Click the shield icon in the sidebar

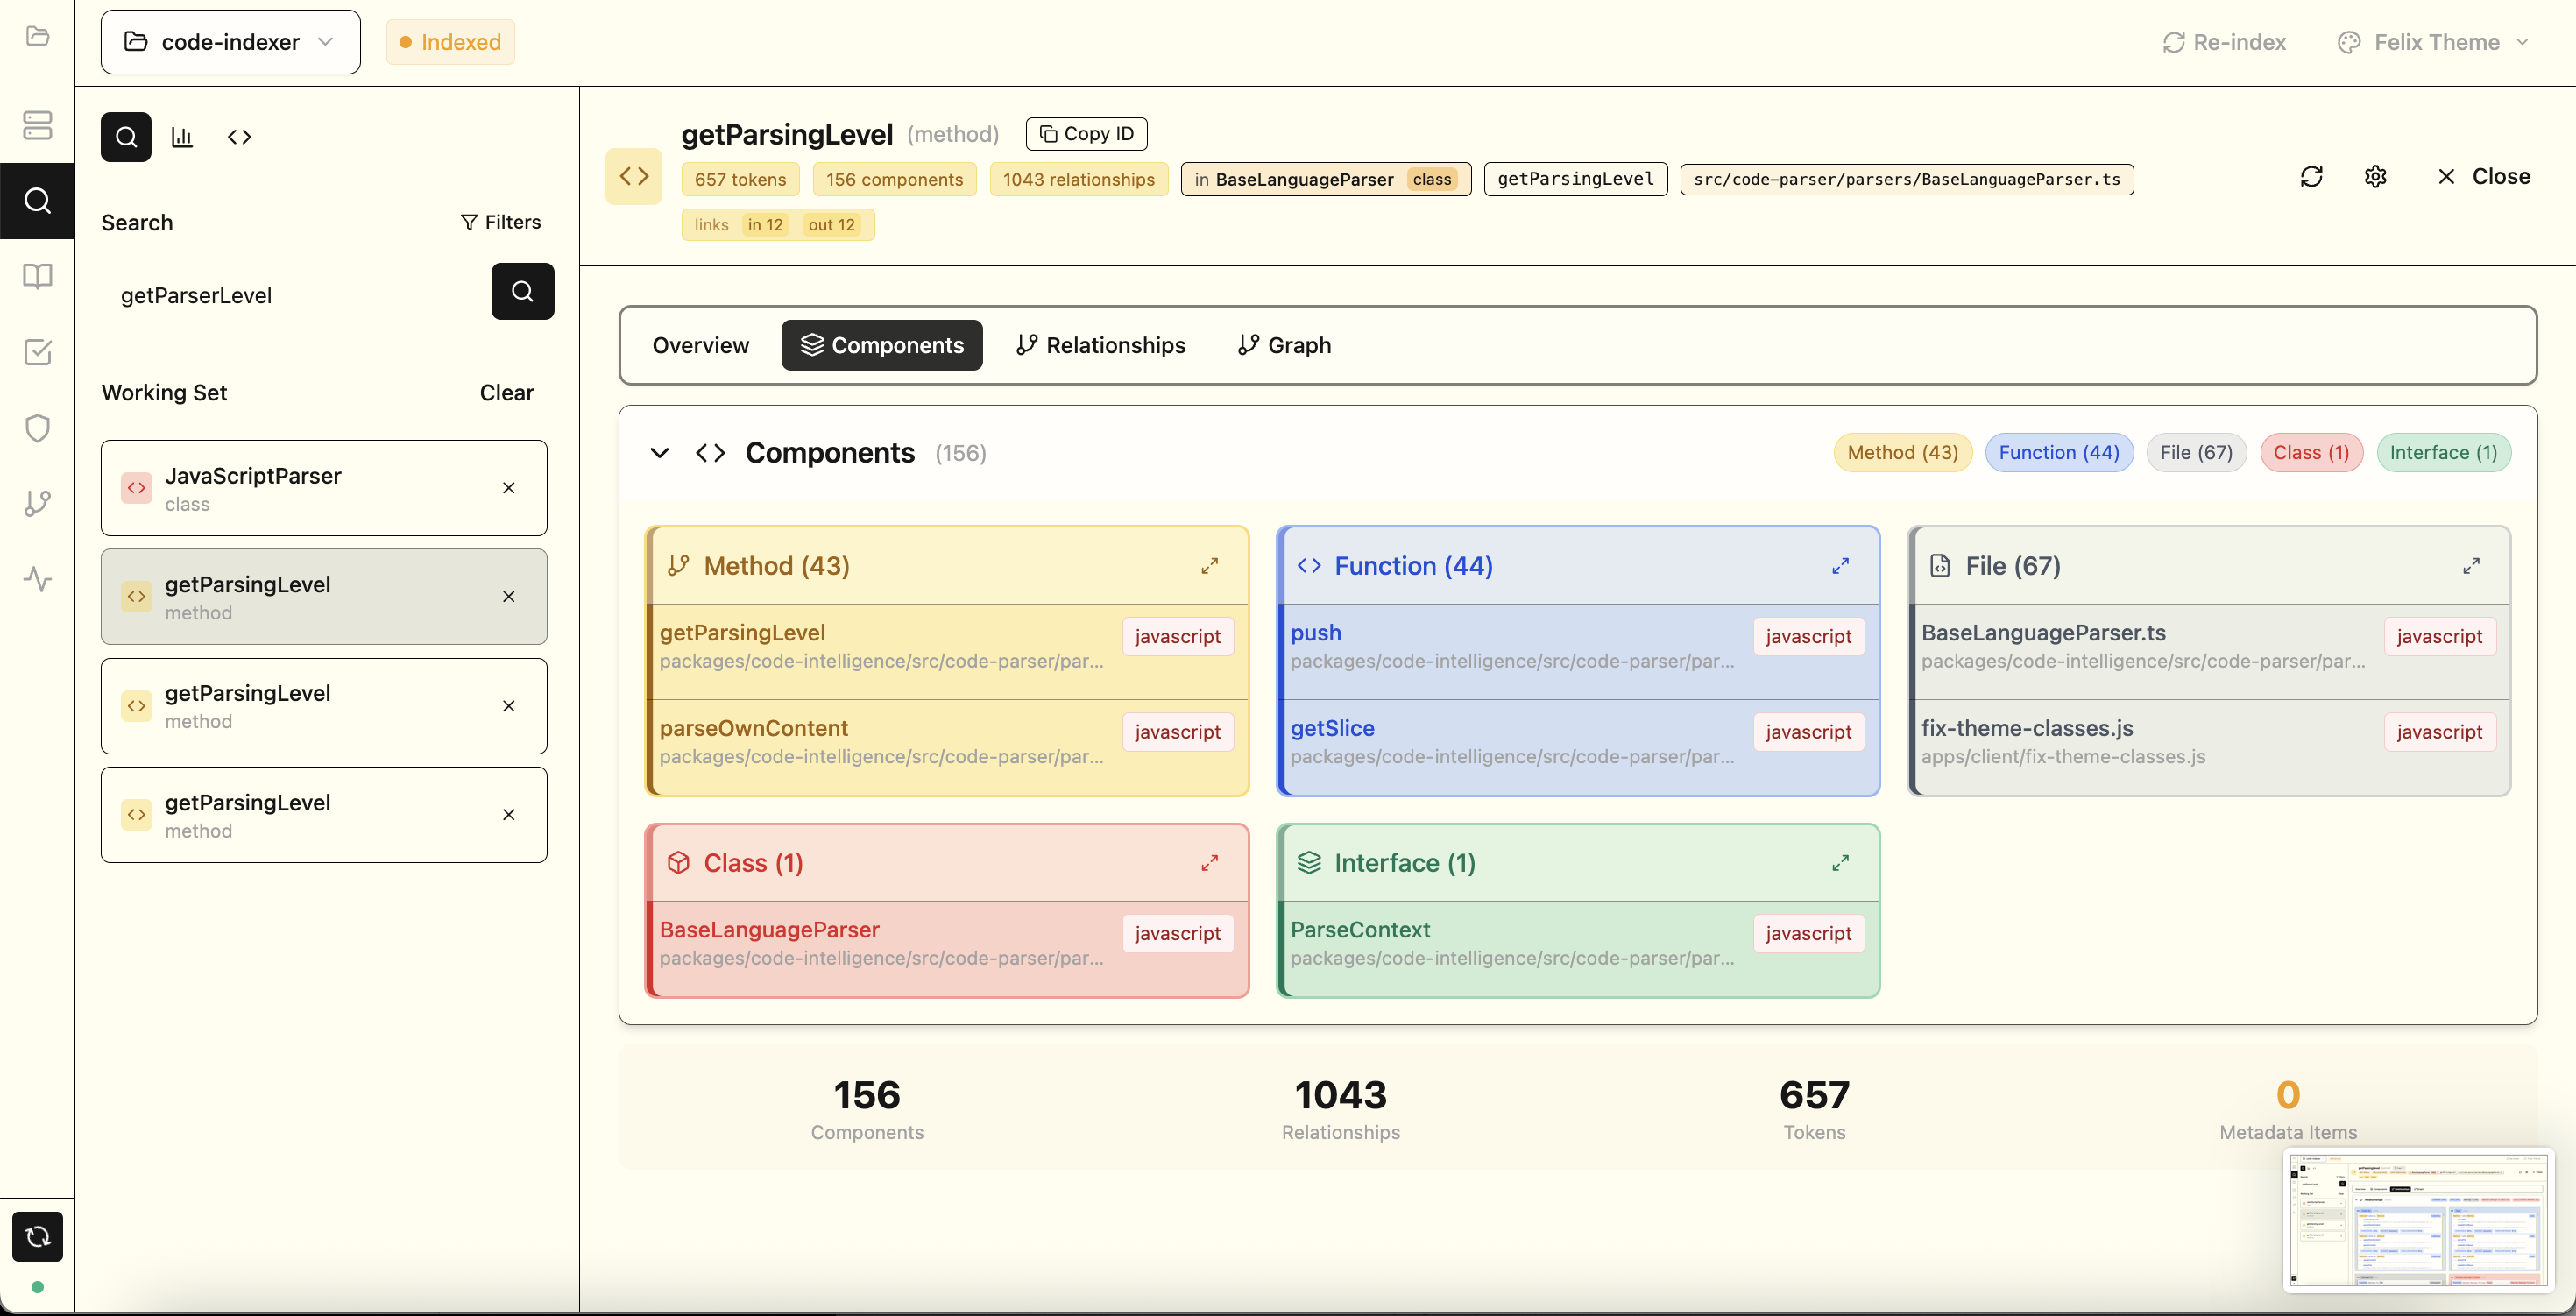click(x=37, y=428)
